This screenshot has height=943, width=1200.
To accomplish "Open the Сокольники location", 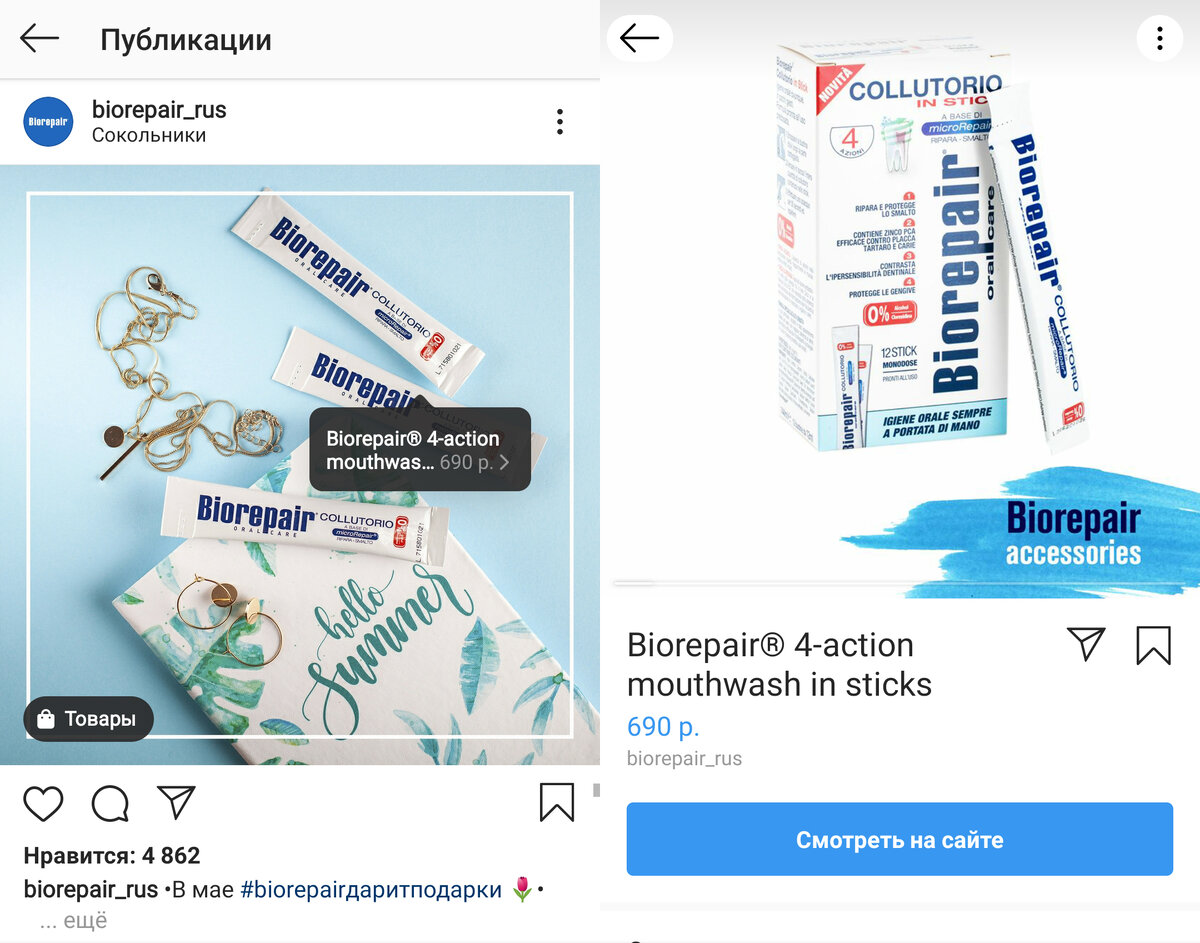I will coord(149,135).
